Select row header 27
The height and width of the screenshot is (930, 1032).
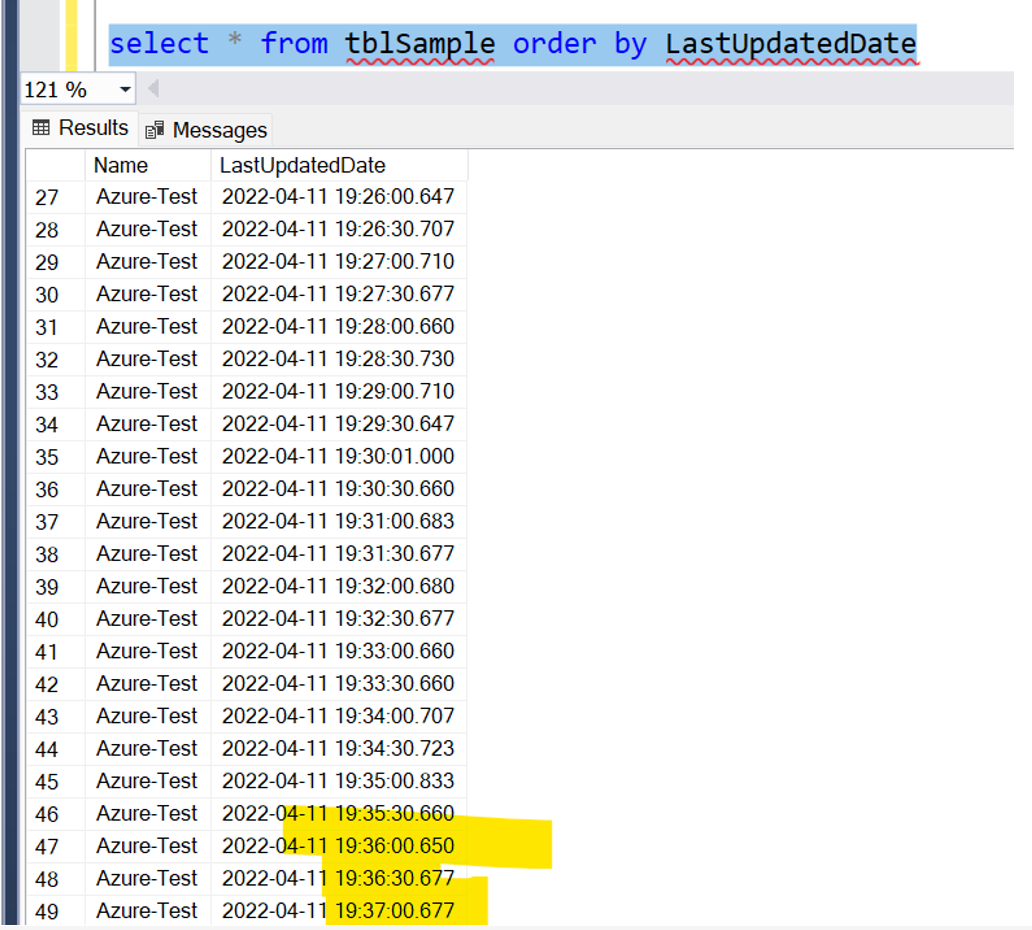click(55, 197)
